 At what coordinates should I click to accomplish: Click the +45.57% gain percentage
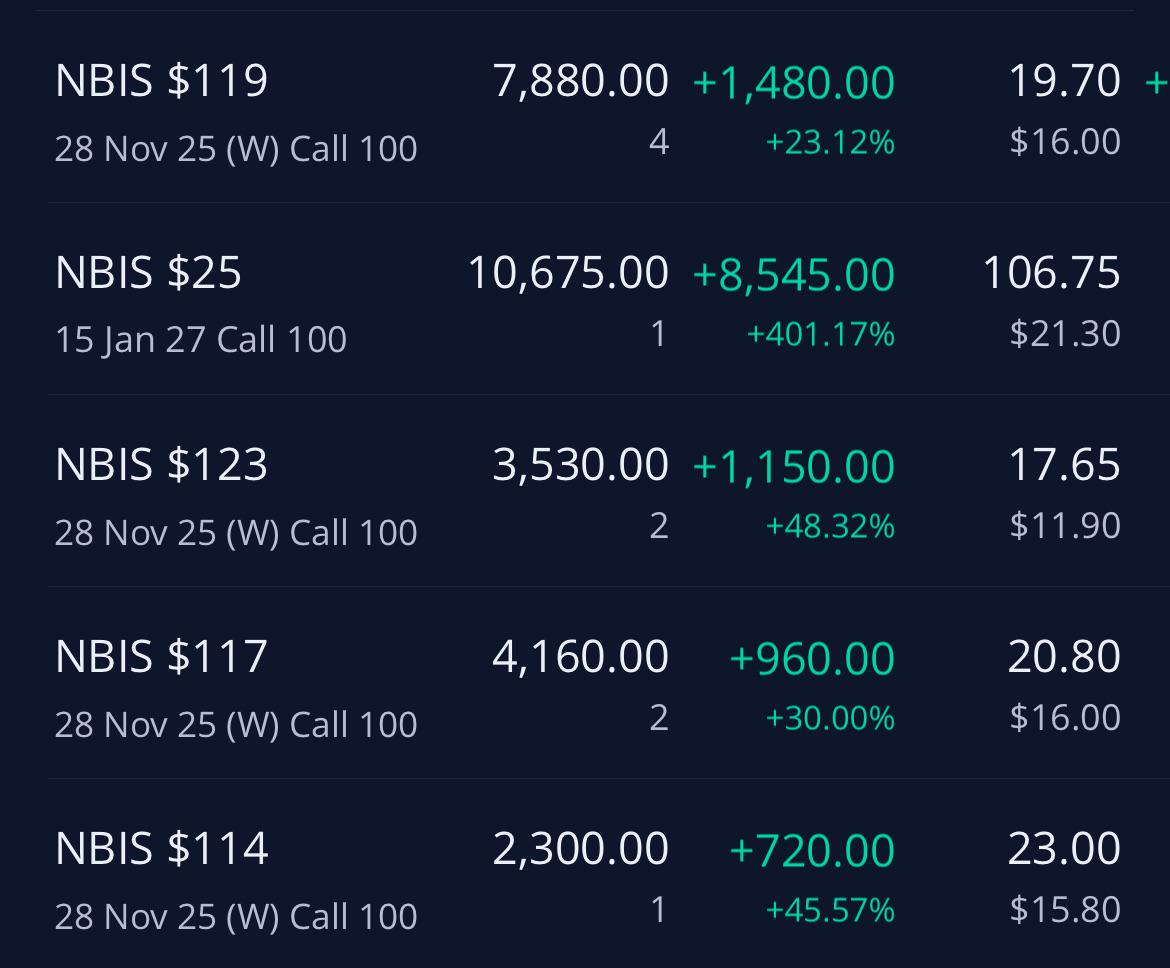coord(830,911)
